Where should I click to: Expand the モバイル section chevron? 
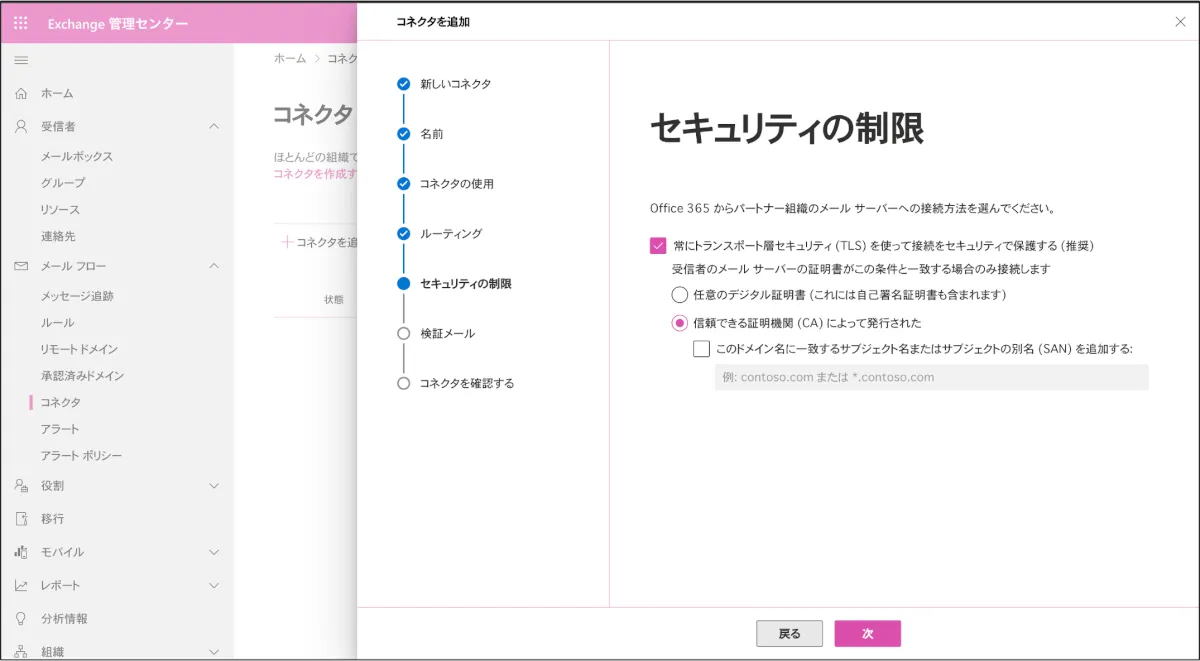[213, 552]
